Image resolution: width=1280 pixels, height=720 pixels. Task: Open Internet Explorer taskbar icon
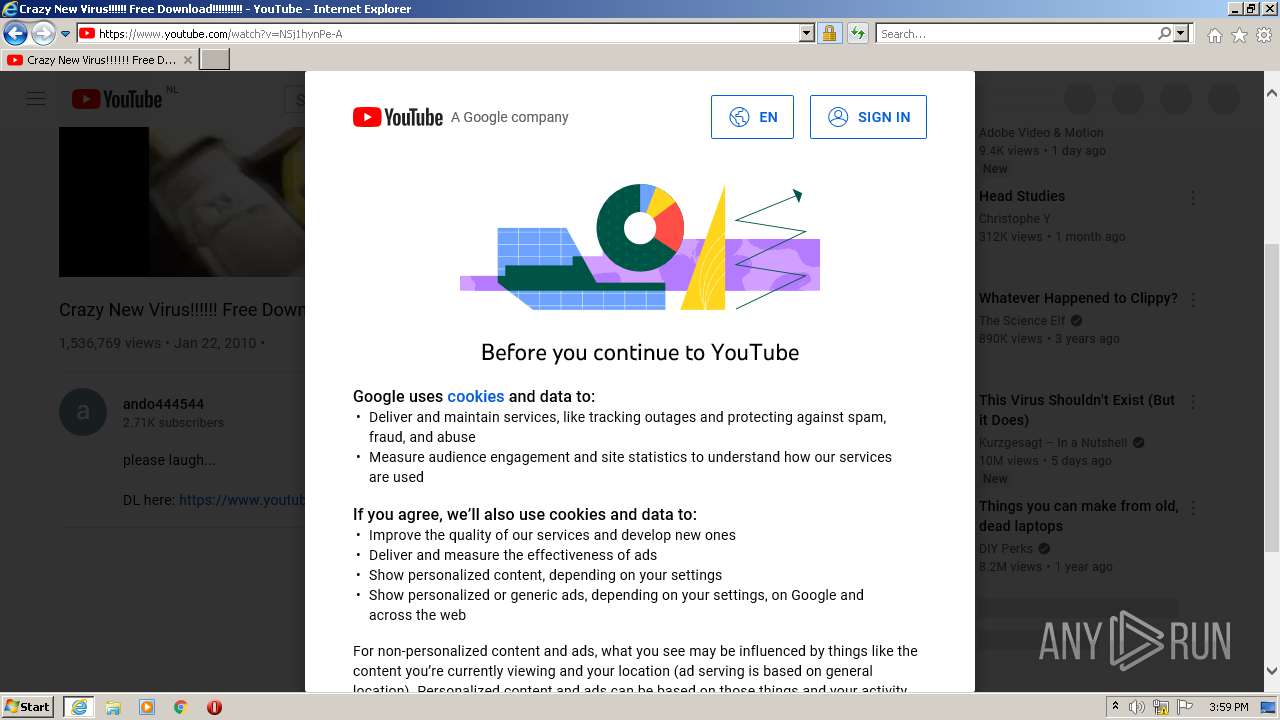78,707
